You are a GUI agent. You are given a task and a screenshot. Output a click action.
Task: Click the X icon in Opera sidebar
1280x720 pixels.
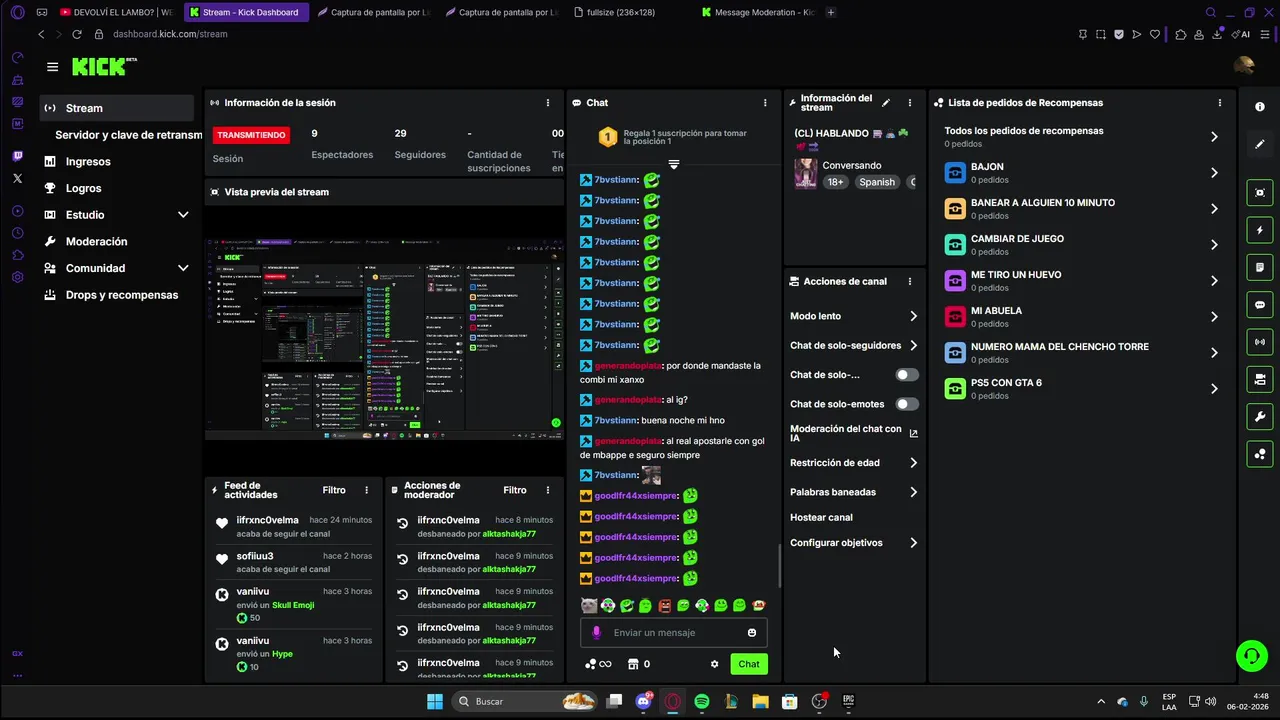click(x=17, y=178)
